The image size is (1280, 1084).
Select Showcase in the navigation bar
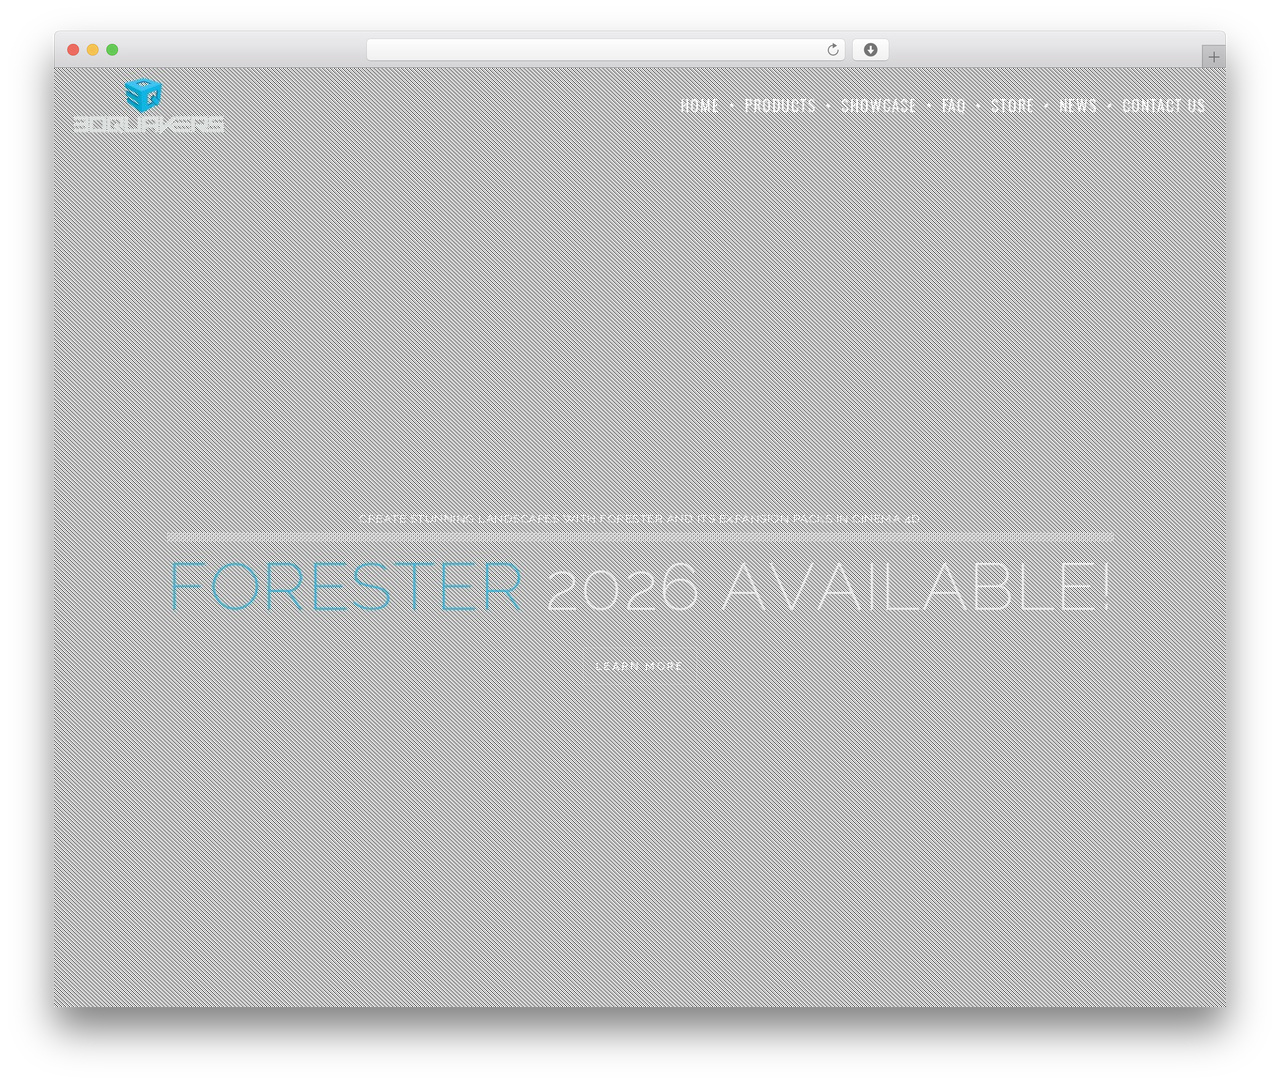(879, 106)
